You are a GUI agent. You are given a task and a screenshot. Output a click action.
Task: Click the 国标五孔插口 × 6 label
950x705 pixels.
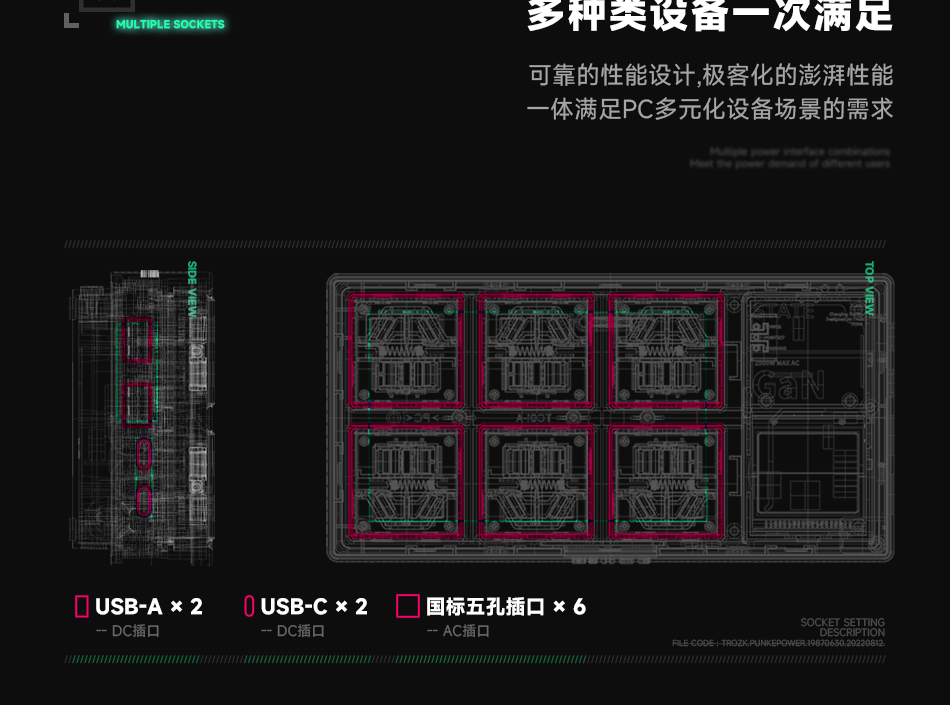[x=506, y=606]
